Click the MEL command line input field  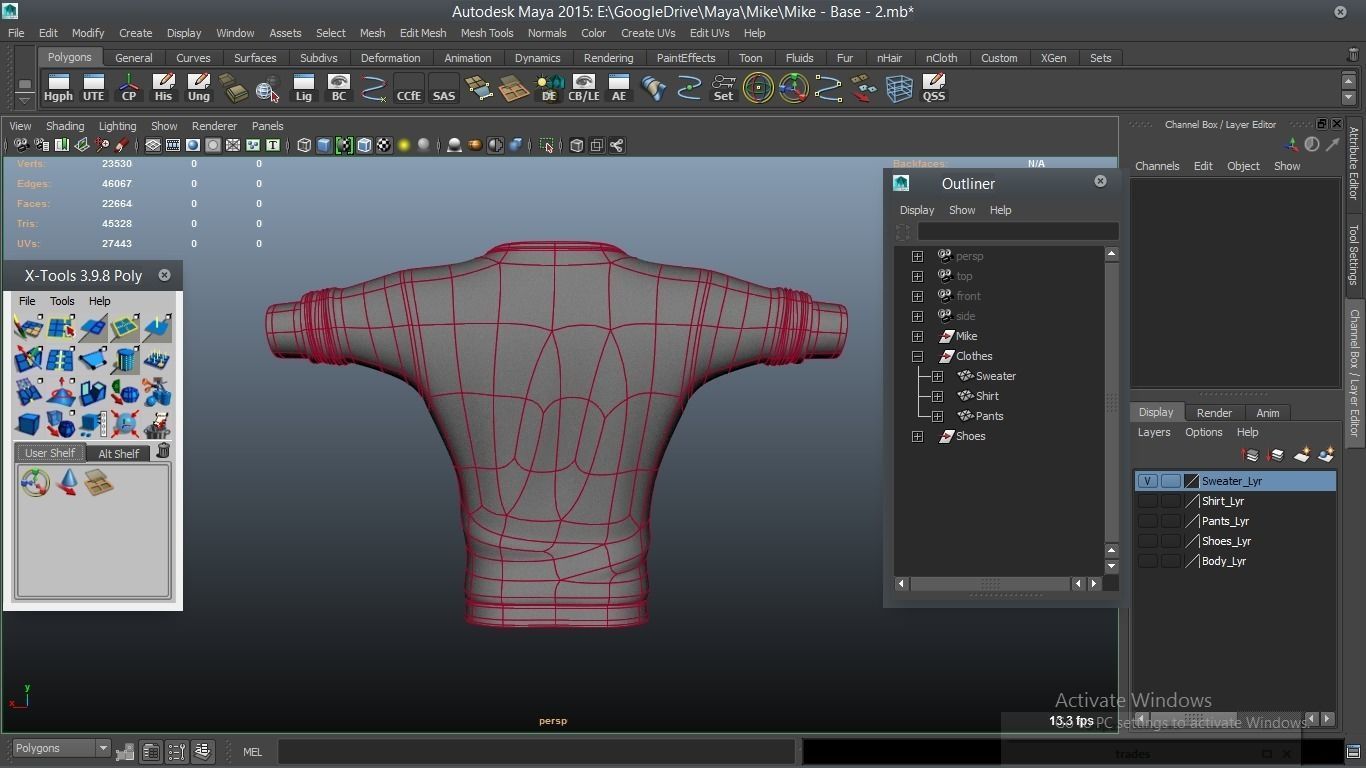click(536, 752)
